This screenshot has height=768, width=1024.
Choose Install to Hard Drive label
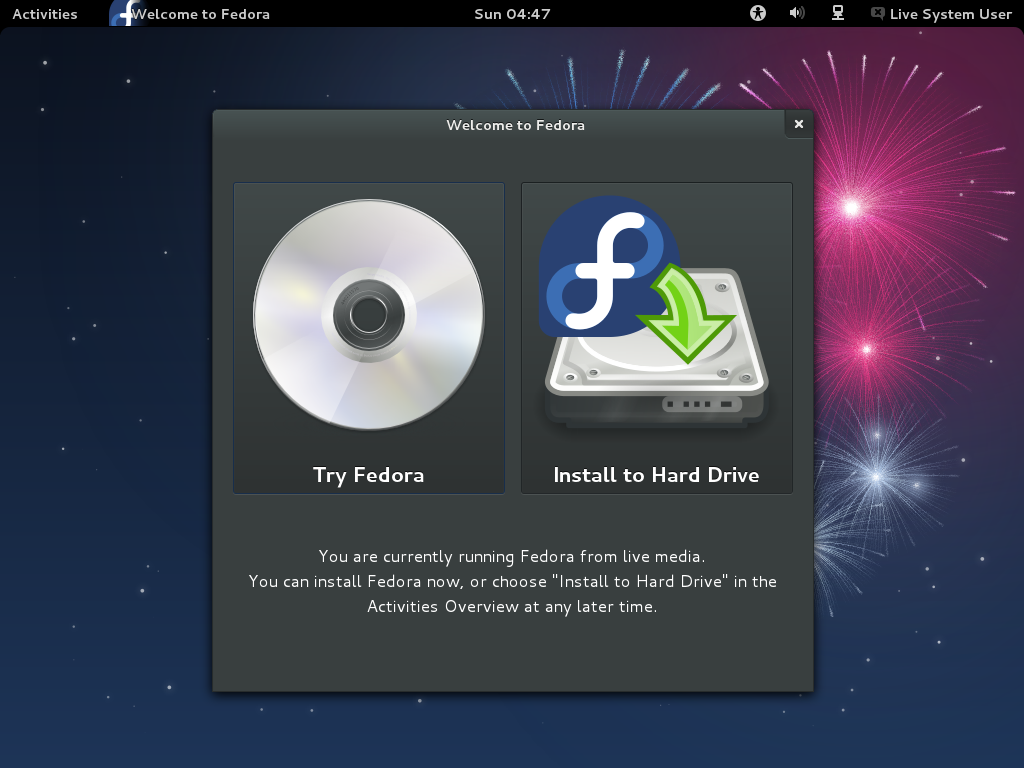point(656,475)
